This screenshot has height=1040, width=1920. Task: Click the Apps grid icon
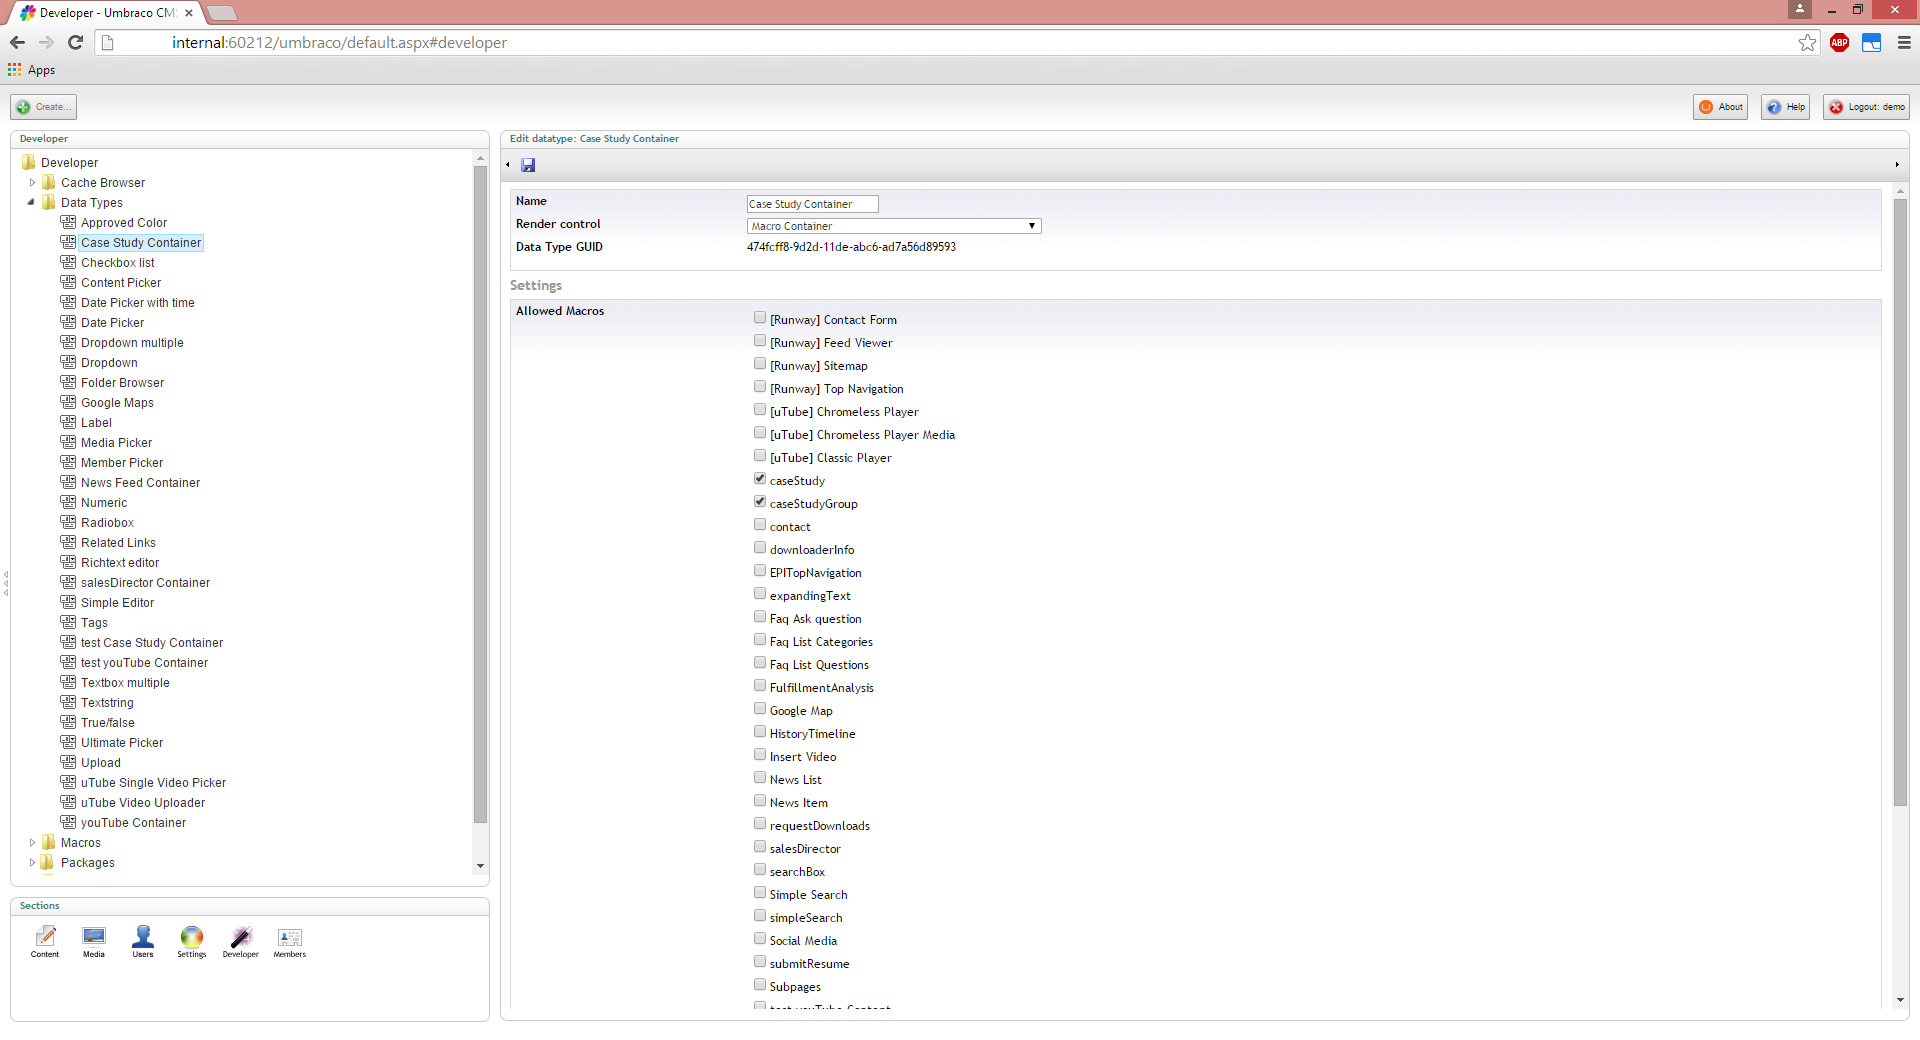pos(14,70)
